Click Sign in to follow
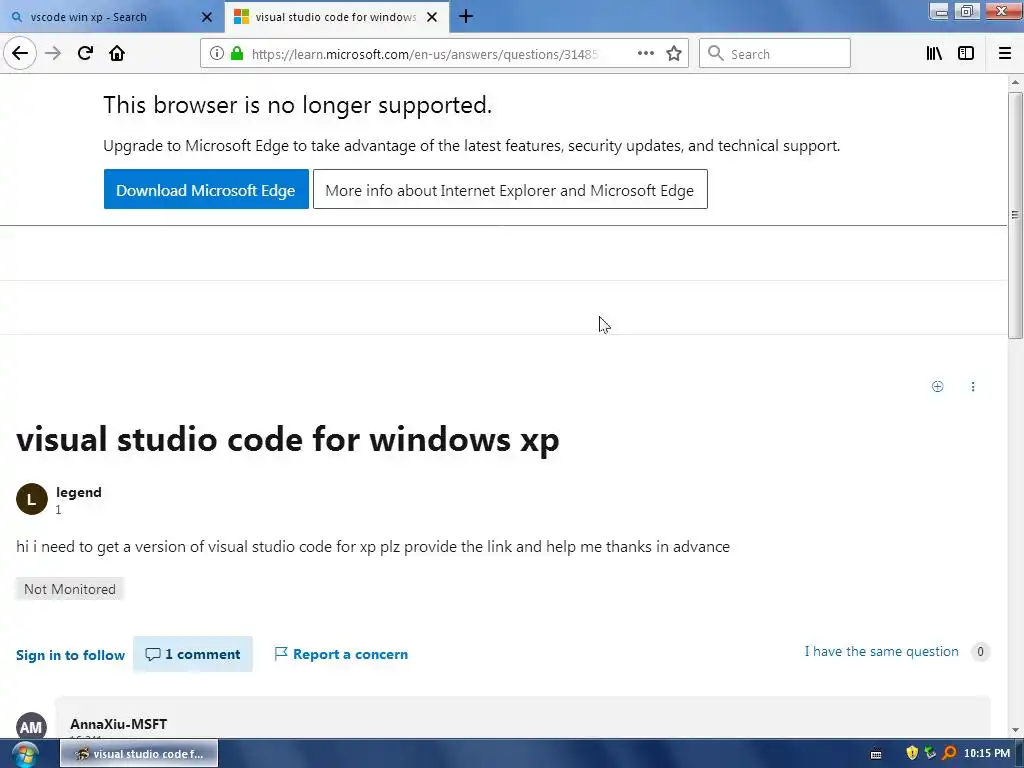The image size is (1024, 768). tap(71, 655)
